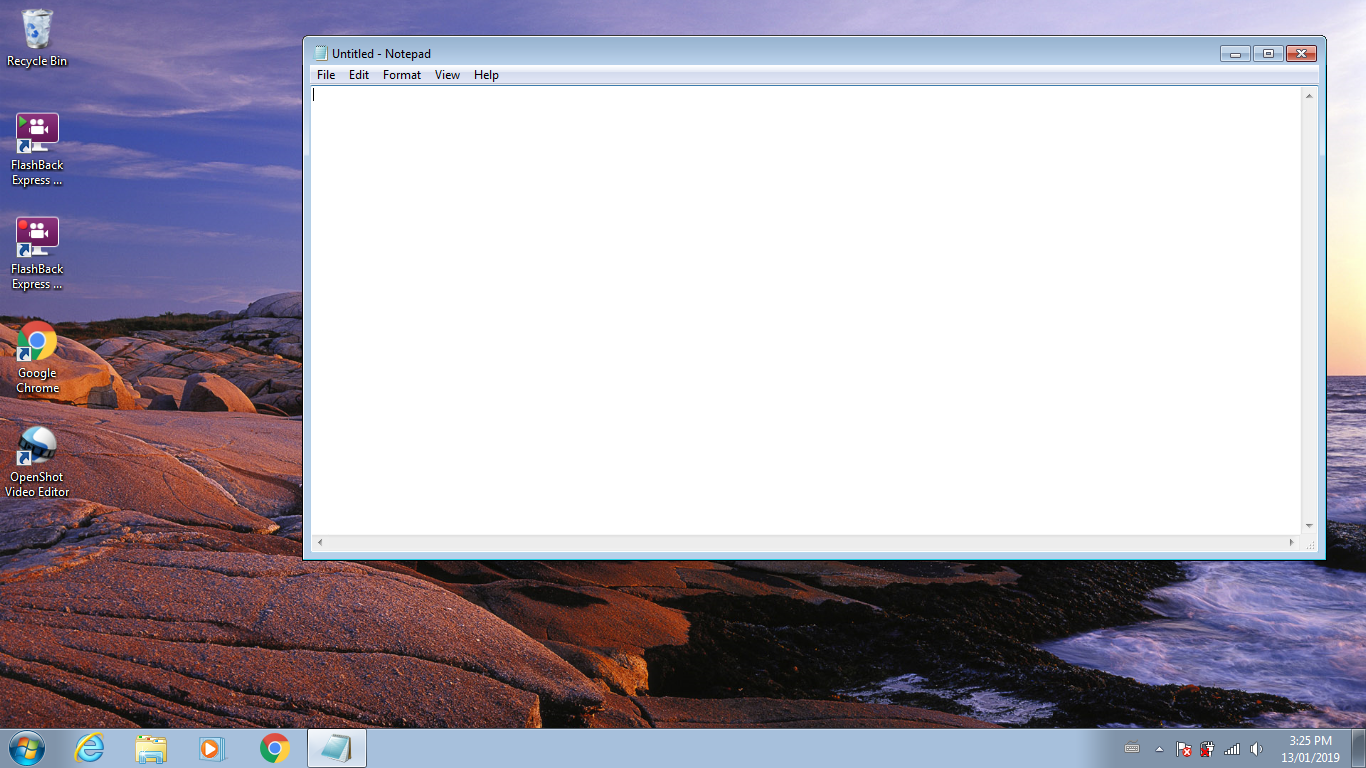Click the network signal icon in the tray
Screen dimensions: 1366x768
1230,748
